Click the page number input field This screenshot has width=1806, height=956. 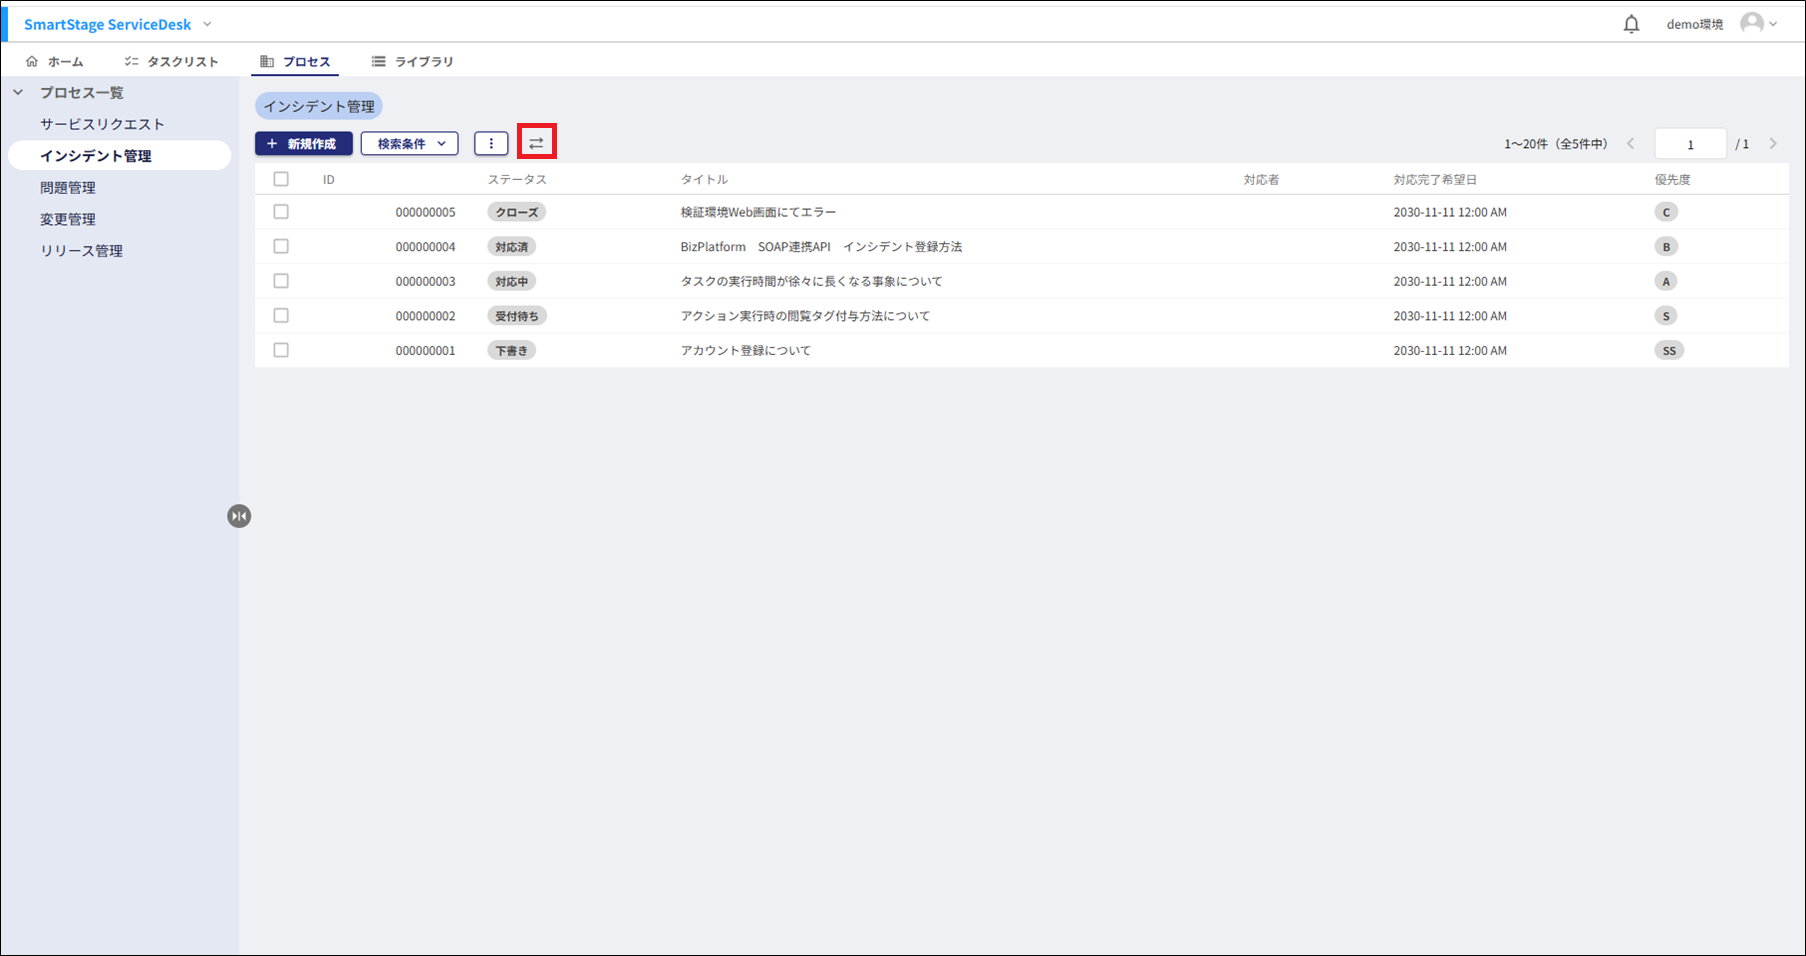[1690, 144]
